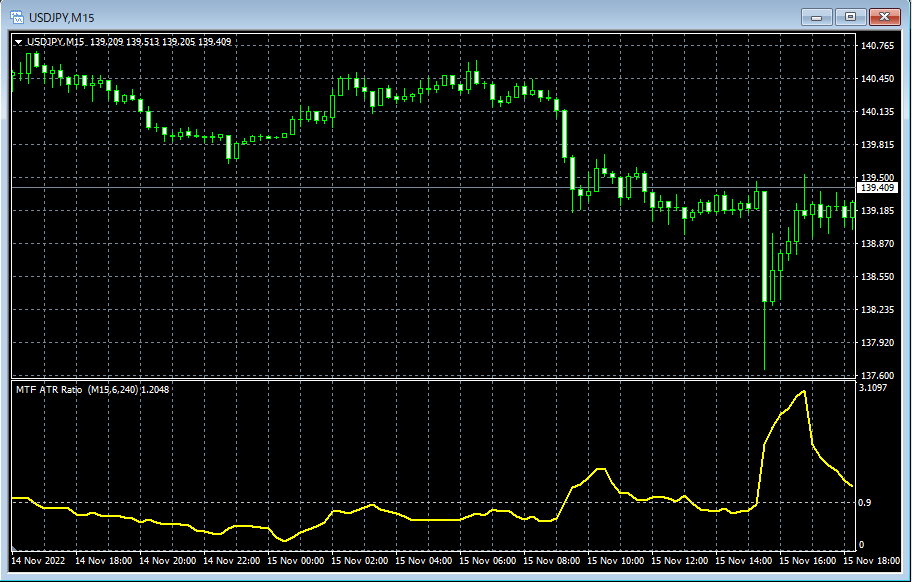Click the 15 Nov 16:00 time label

(x=808, y=560)
